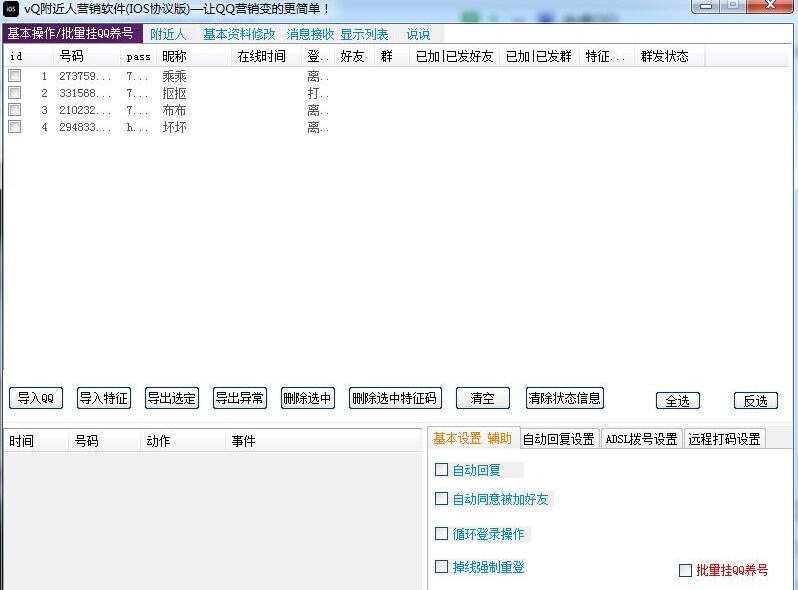Click nickname 布布 in the list
The width and height of the screenshot is (798, 590).
tap(174, 110)
